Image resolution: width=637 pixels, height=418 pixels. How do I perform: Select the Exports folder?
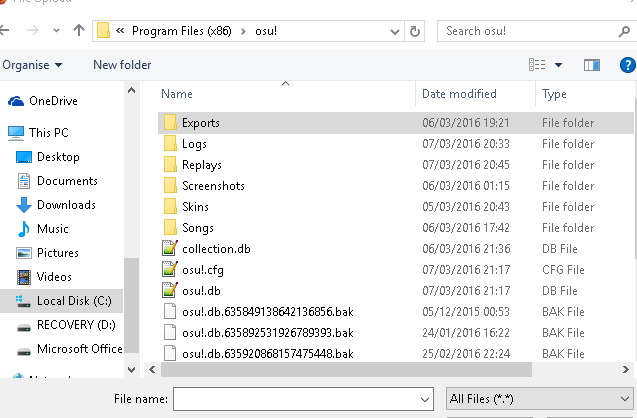(396, 123)
